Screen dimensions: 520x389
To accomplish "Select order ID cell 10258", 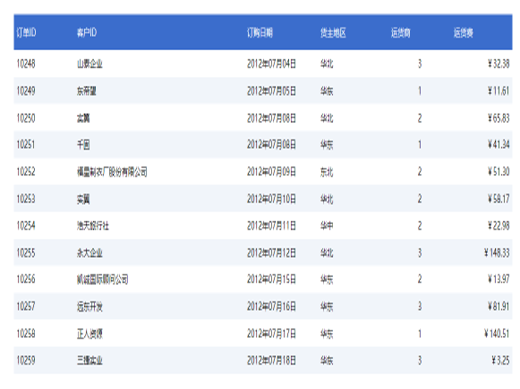I will [26, 333].
